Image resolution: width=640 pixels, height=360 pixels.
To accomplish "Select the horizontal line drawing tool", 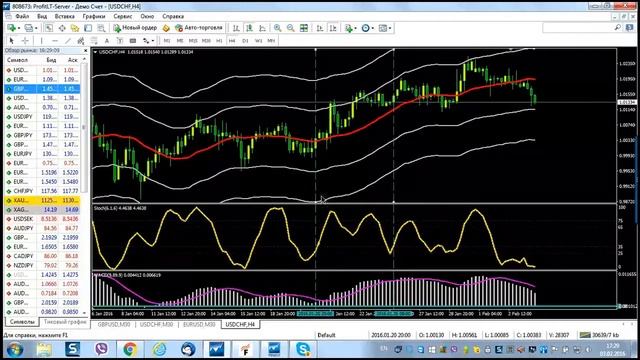I will 55,41.
